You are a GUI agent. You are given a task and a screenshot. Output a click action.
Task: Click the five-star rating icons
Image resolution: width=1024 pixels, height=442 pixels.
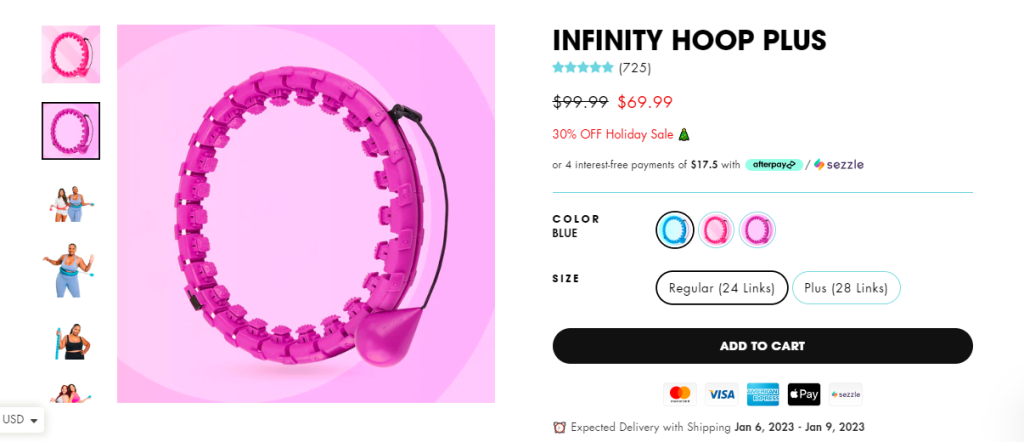point(583,68)
